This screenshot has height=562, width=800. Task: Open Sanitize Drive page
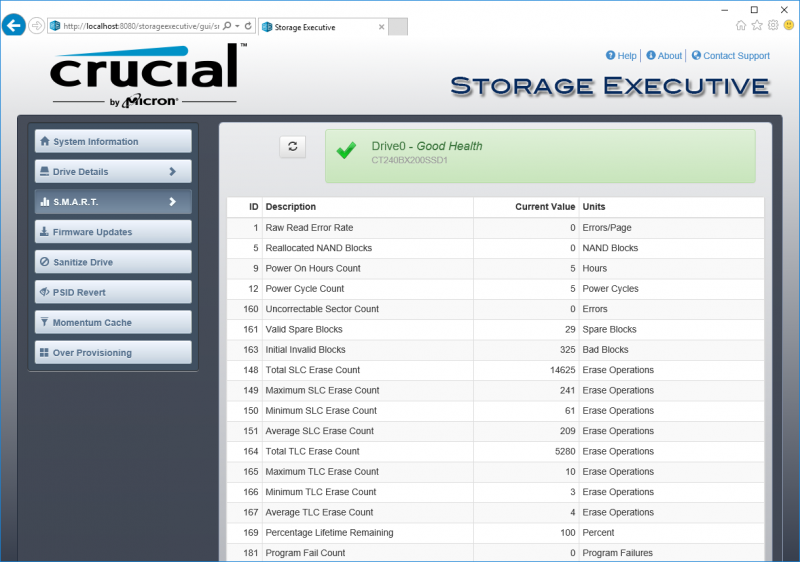point(113,262)
